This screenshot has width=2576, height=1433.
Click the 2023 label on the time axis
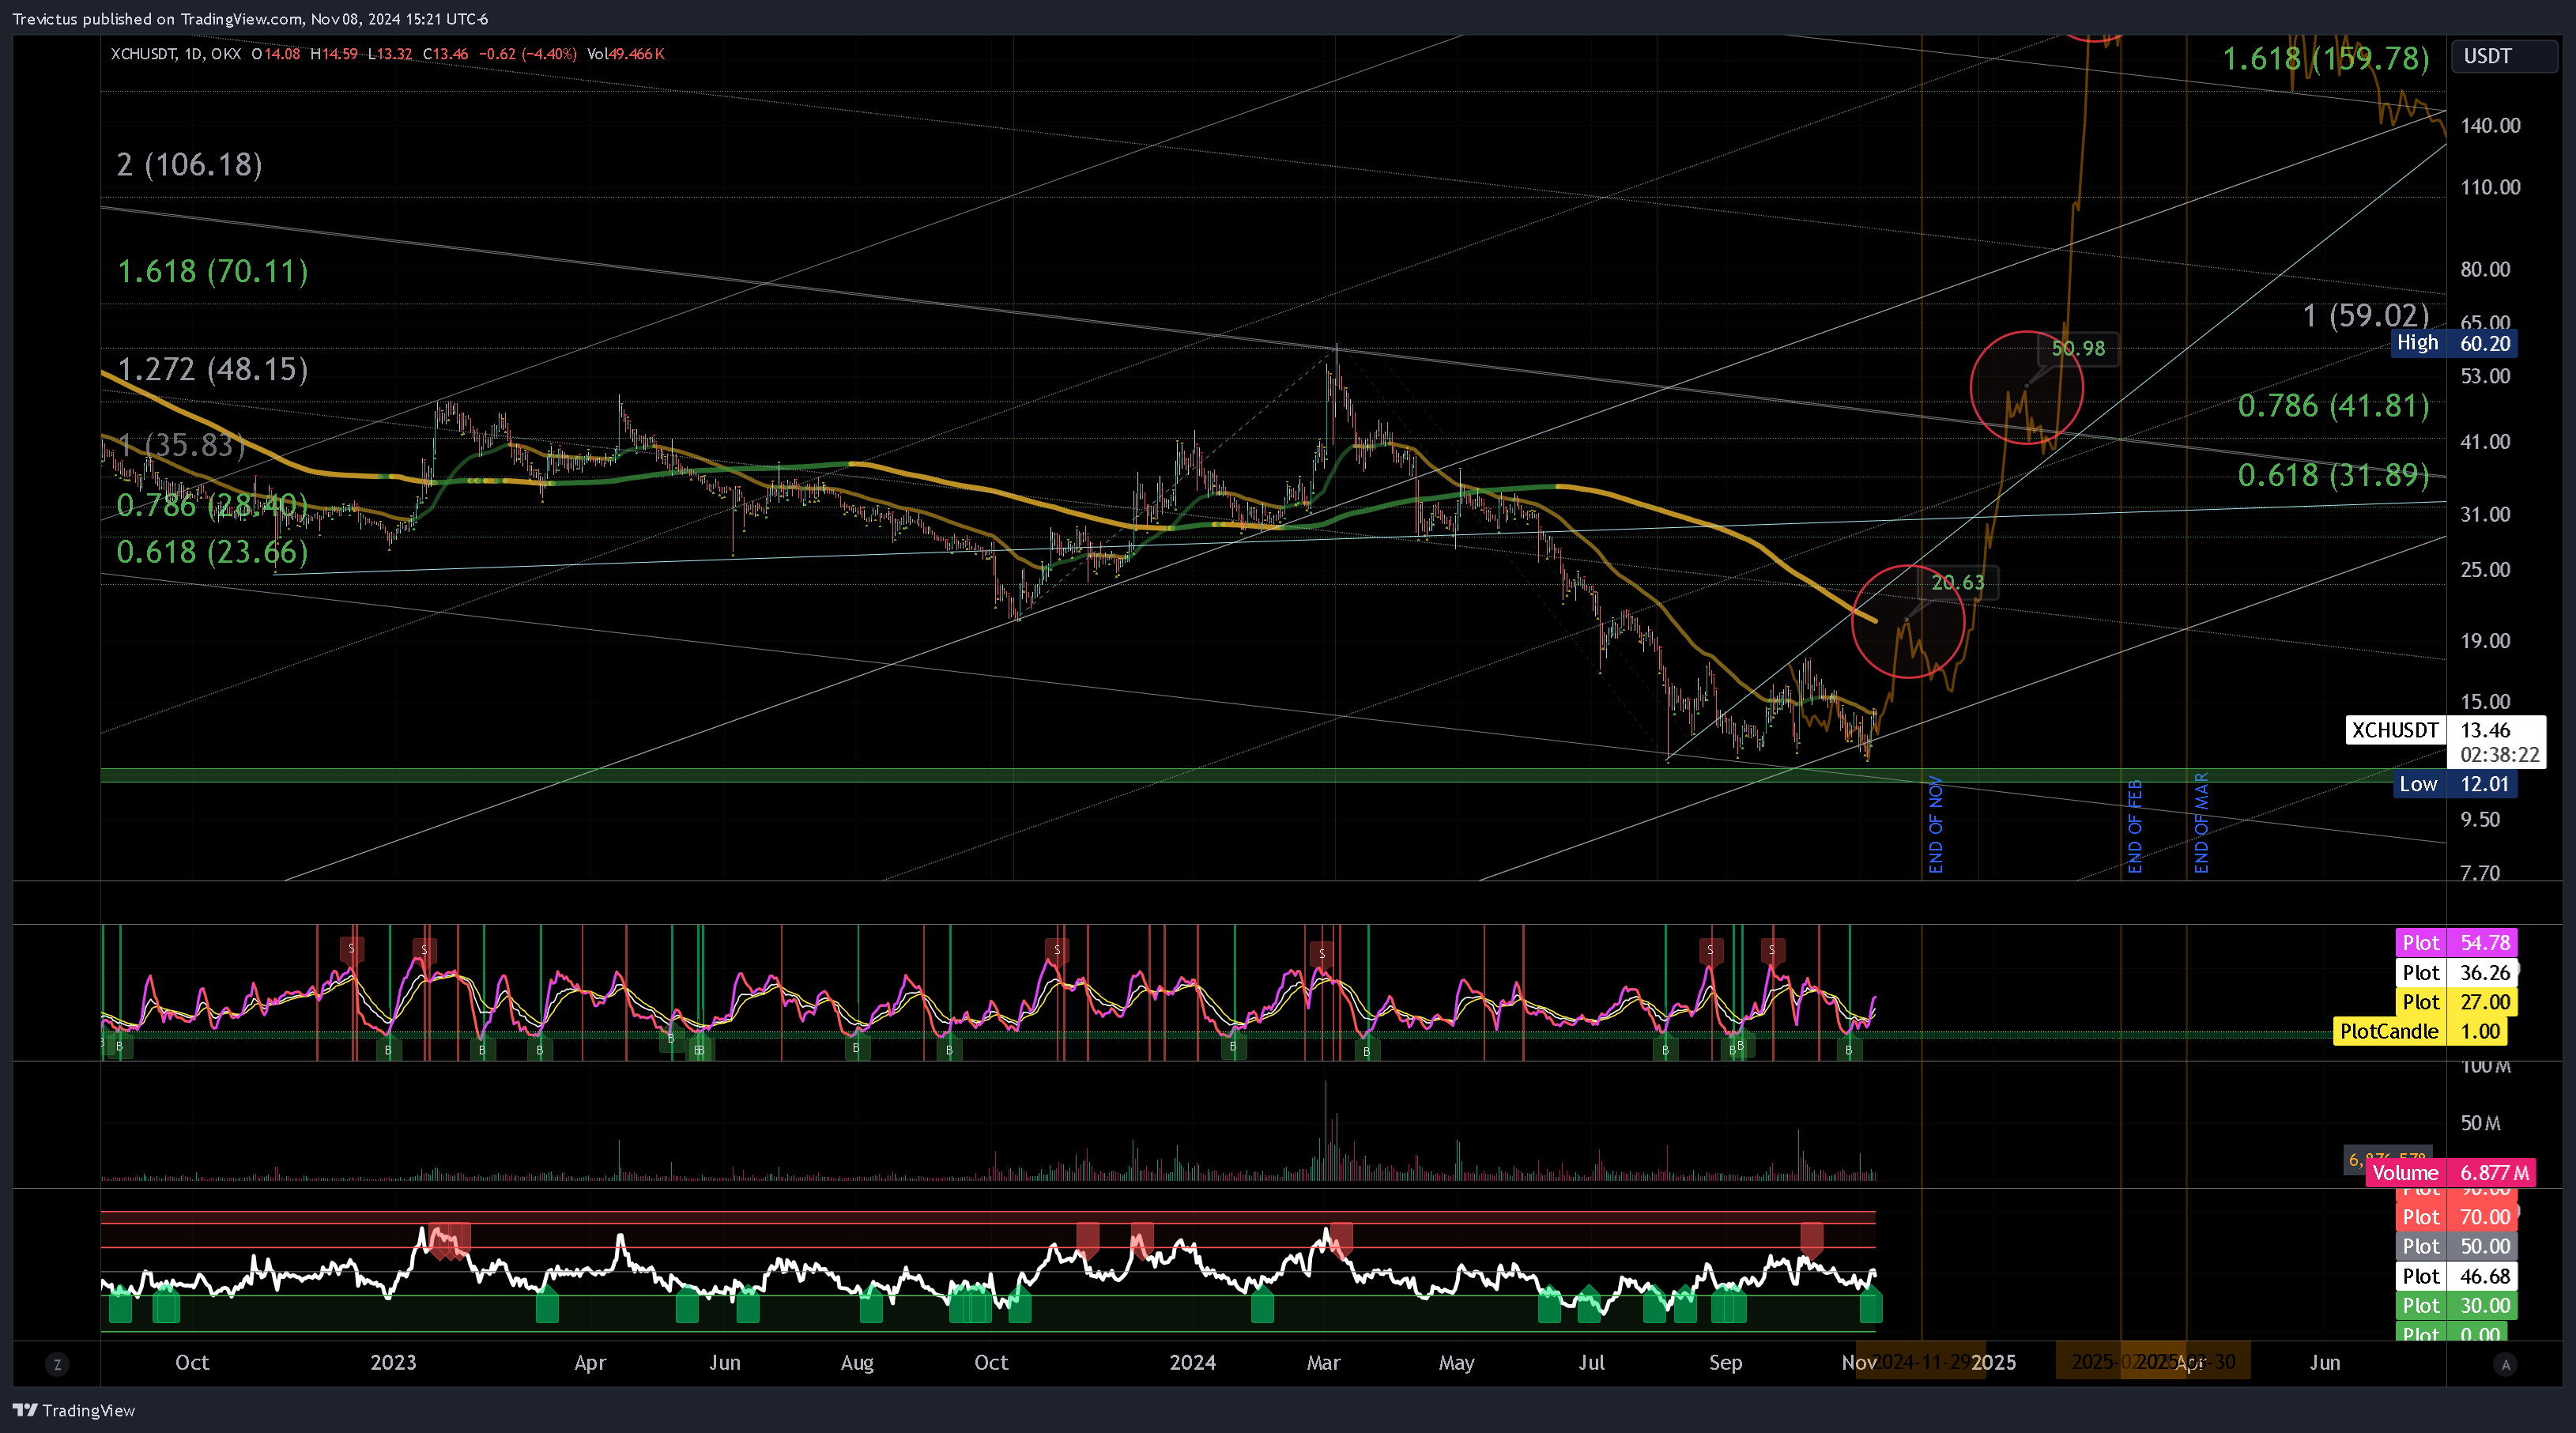pos(393,1362)
